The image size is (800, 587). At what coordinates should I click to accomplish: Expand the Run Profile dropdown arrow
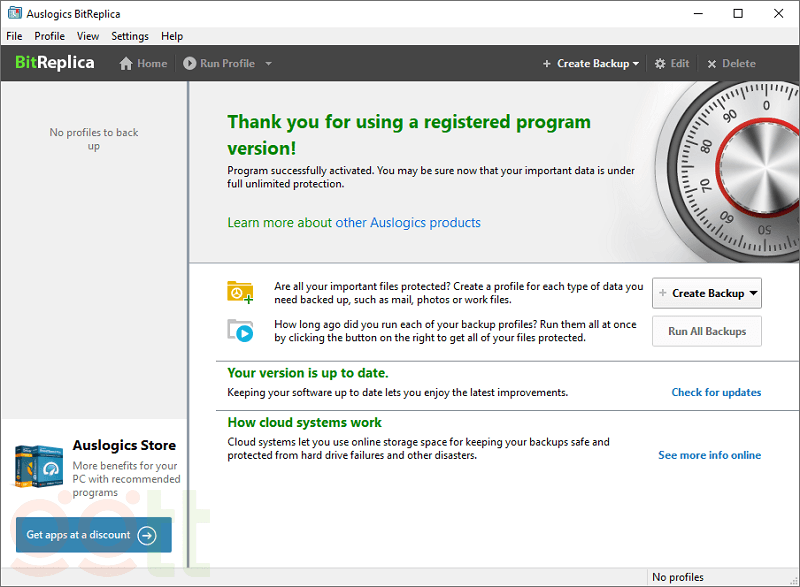point(268,64)
